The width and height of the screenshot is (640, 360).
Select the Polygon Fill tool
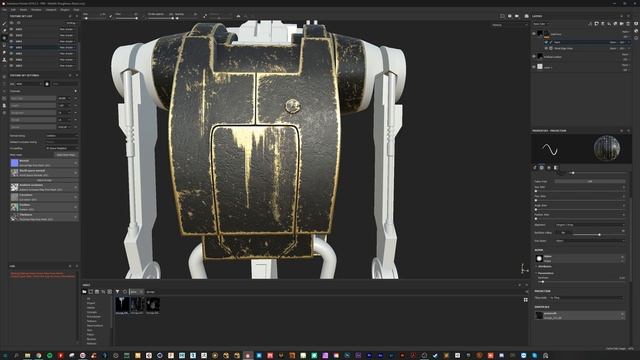tap(4, 45)
